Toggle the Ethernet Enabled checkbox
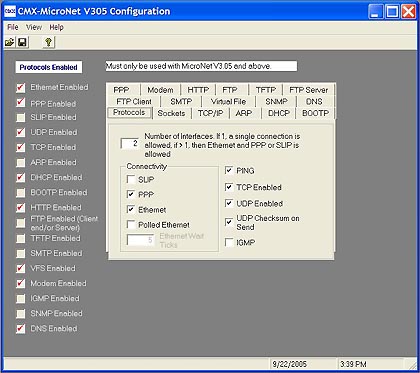 coord(21,88)
